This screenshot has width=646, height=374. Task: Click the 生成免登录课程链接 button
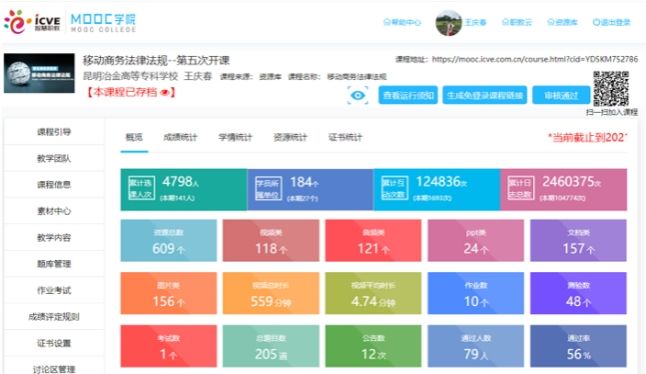click(x=485, y=96)
